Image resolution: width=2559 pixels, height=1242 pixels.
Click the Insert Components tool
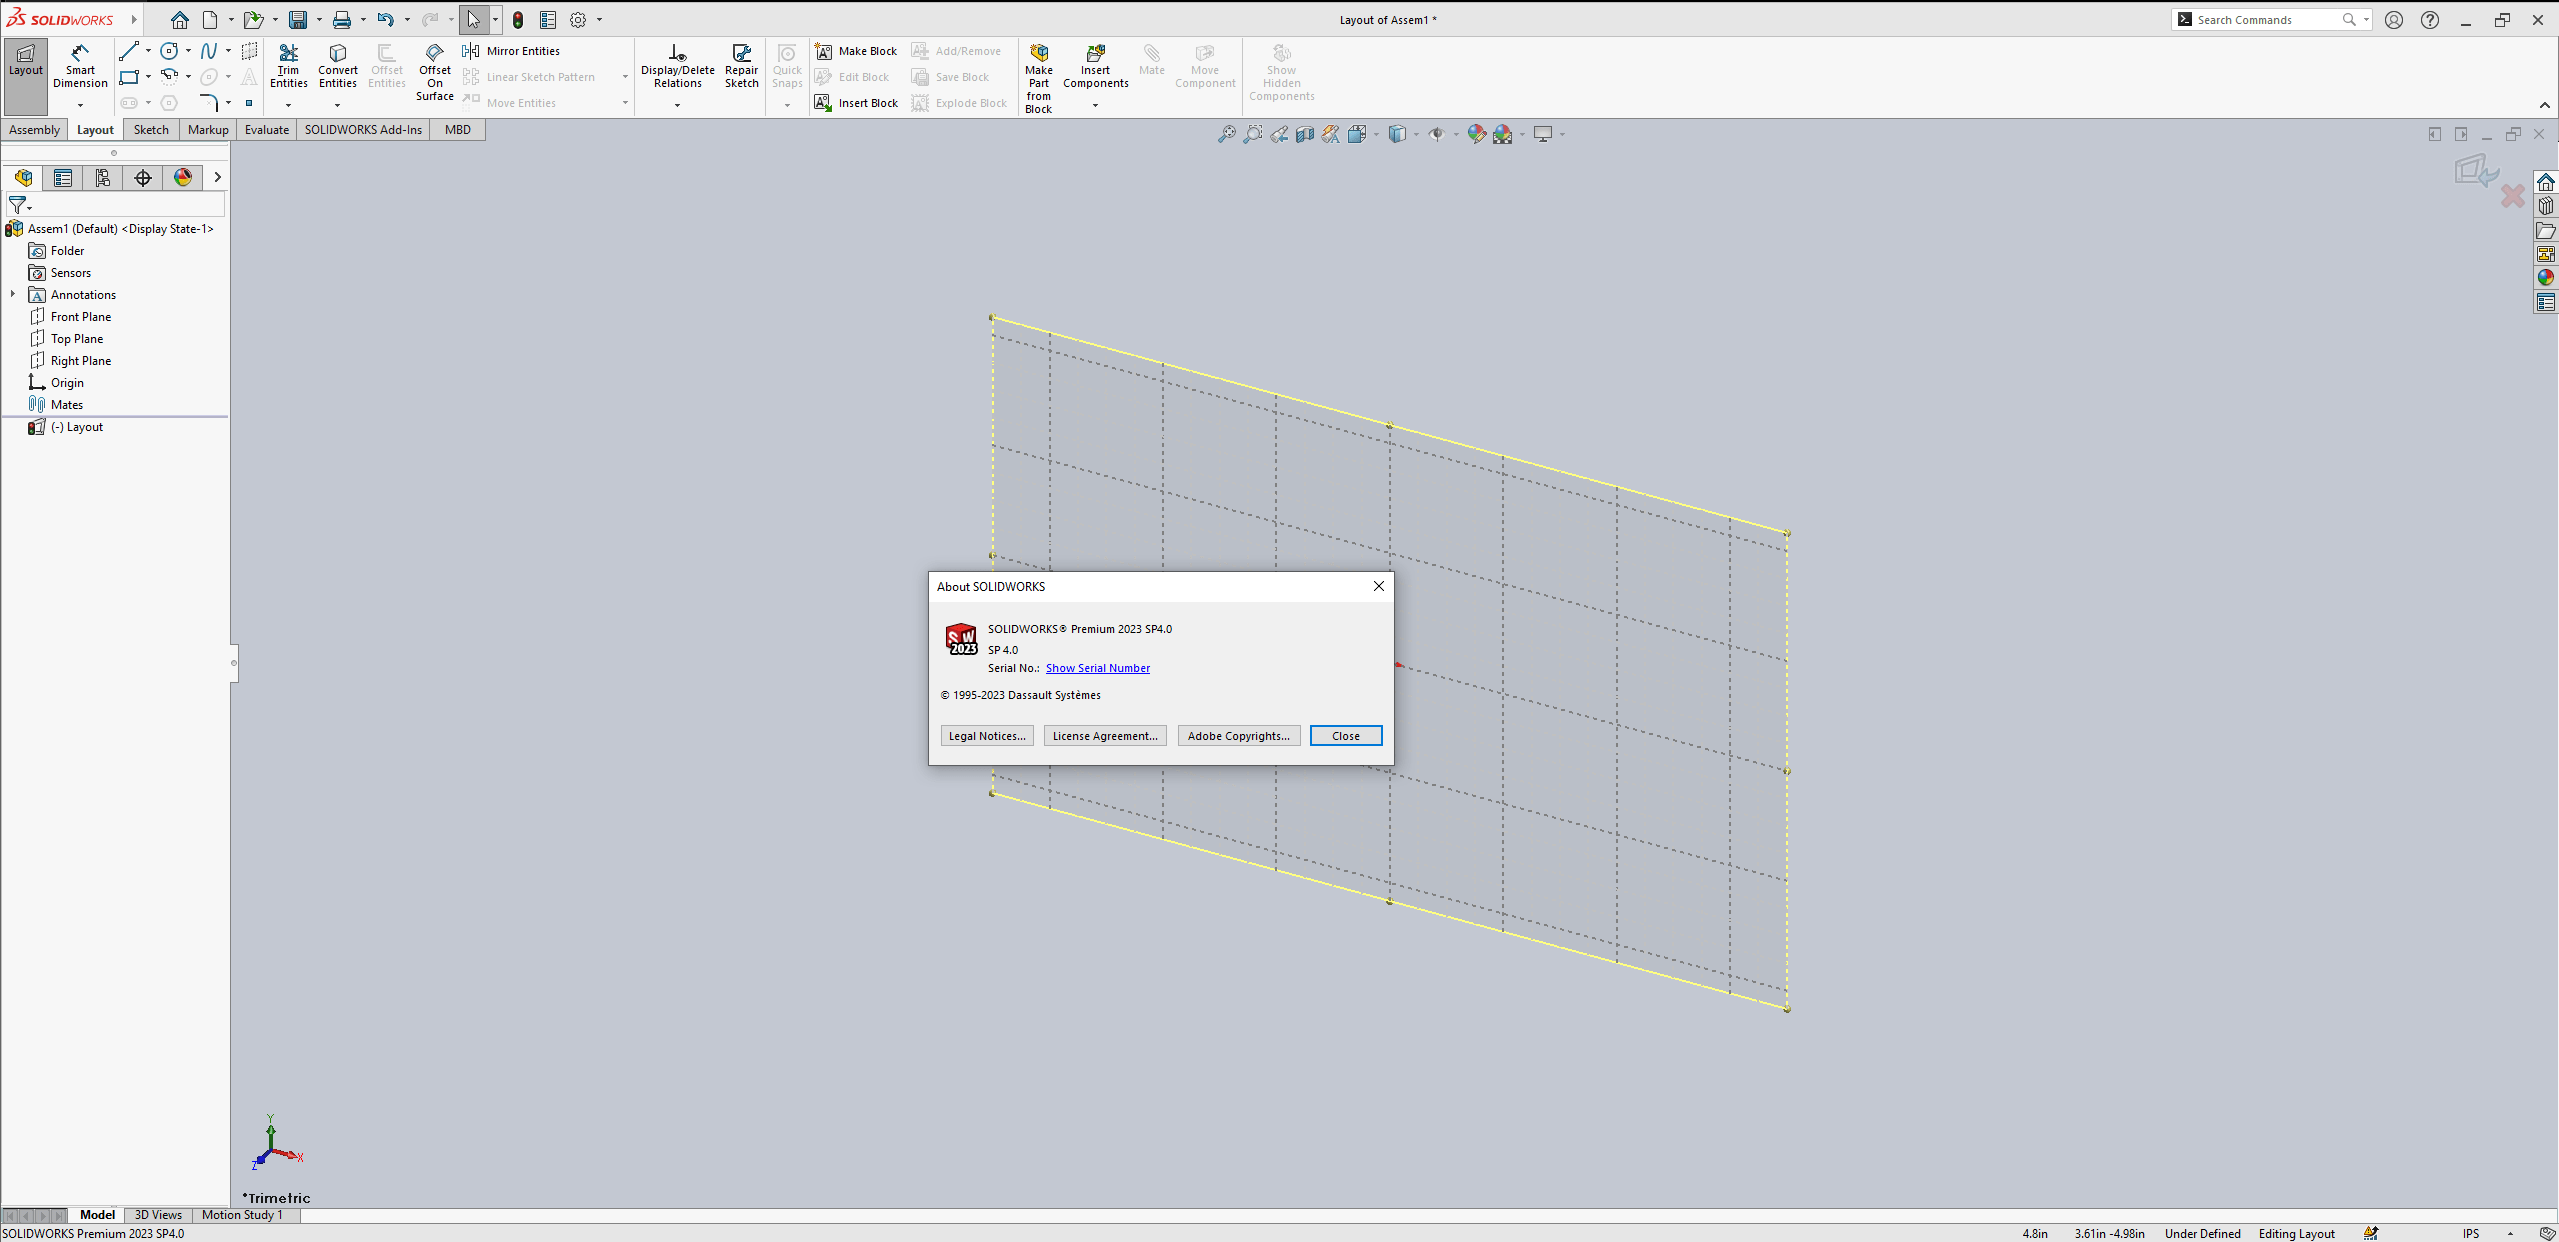pos(1096,67)
